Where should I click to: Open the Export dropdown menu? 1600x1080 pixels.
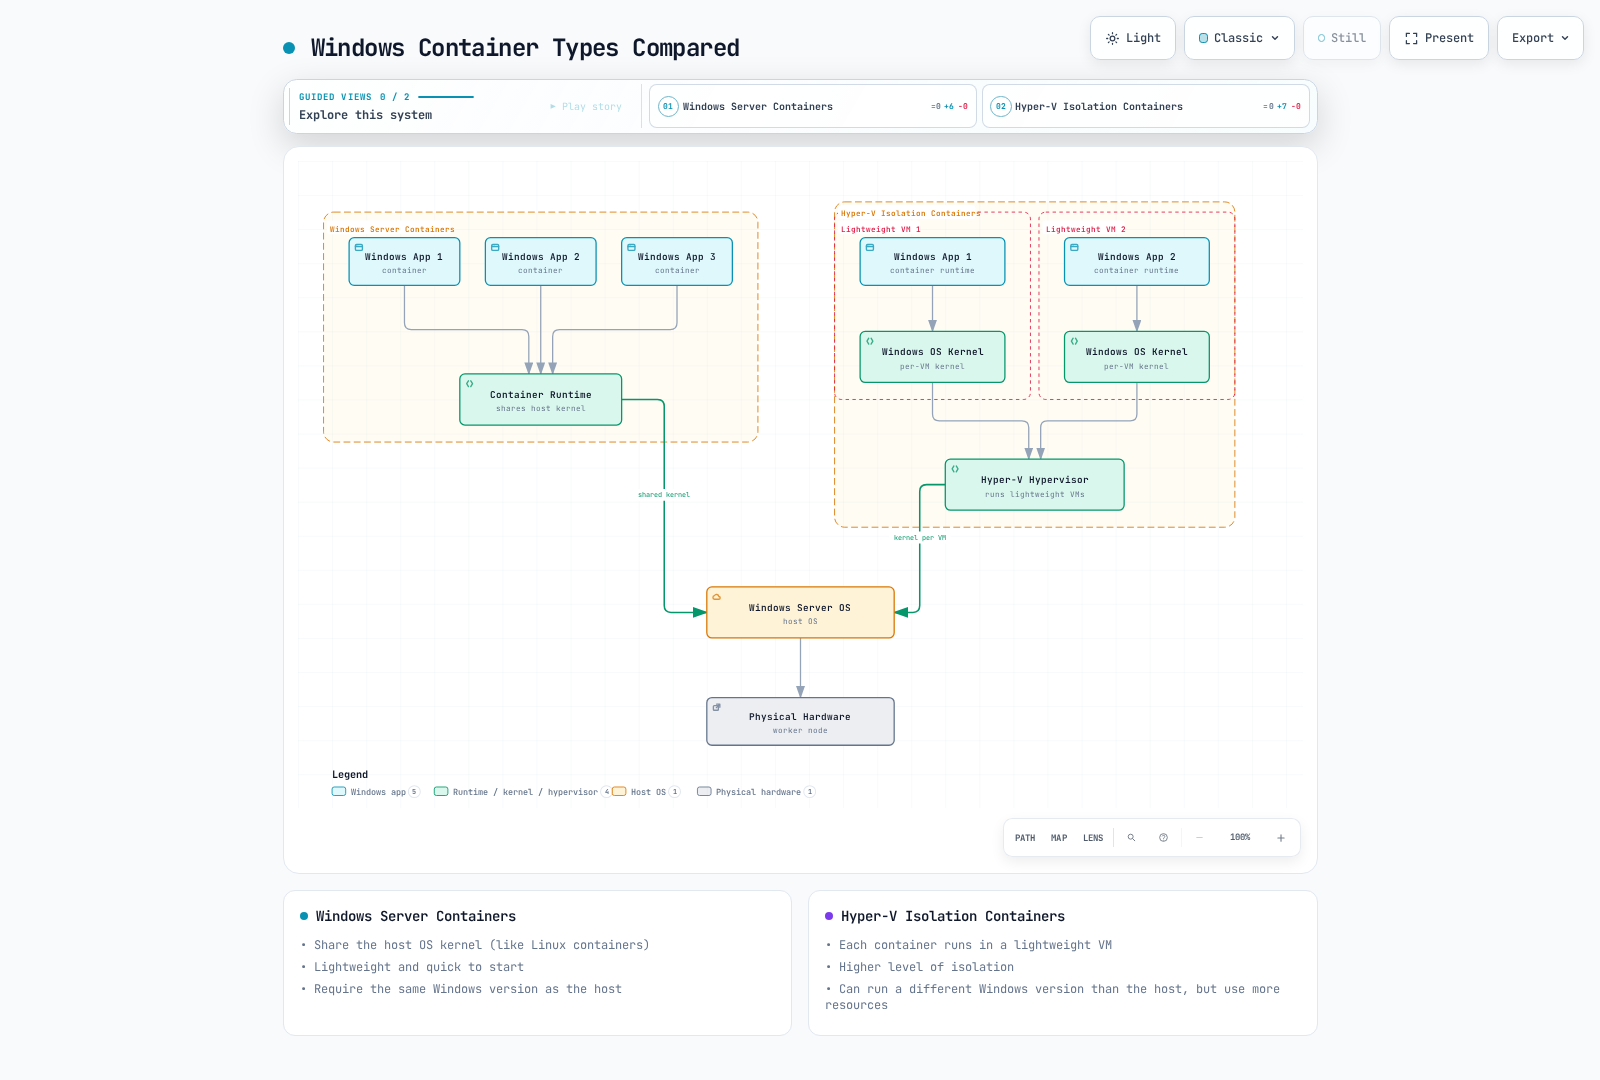1540,38
